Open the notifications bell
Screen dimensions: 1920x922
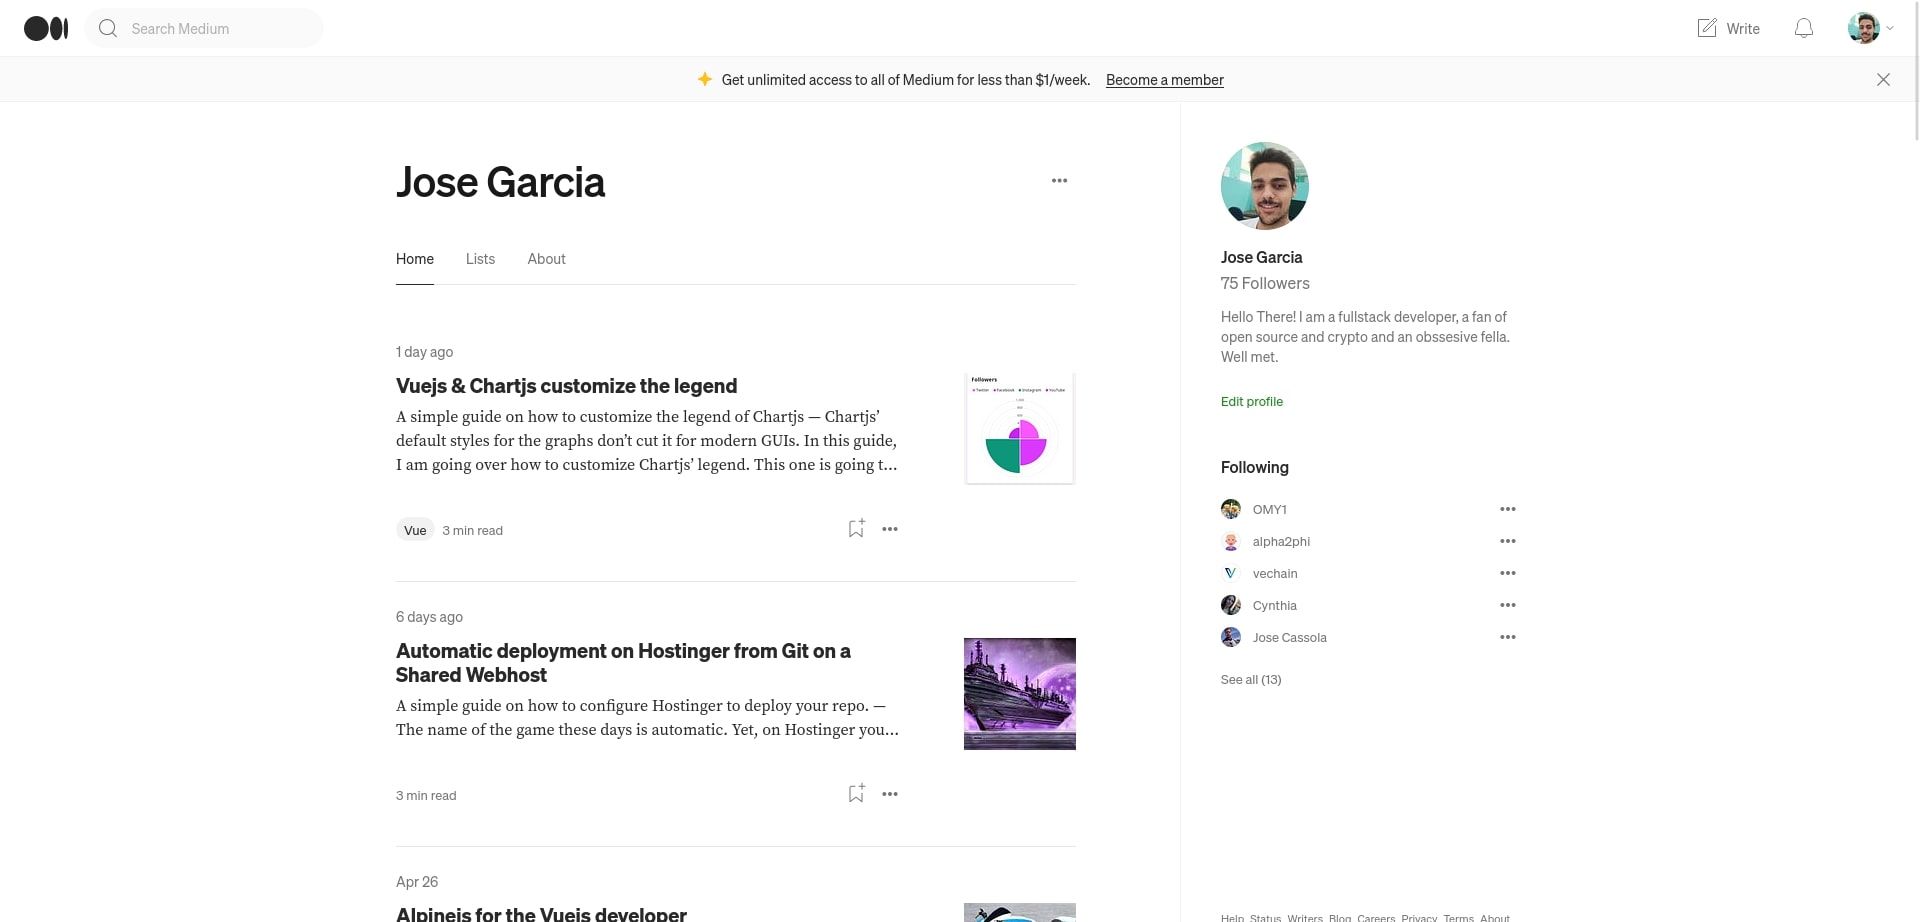(1803, 28)
